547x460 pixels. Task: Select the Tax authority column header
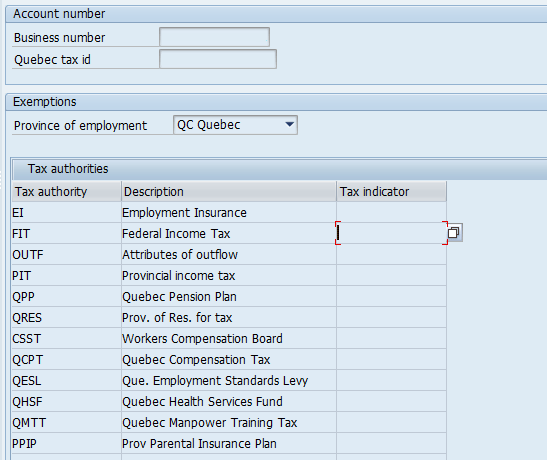pyautogui.click(x=66, y=191)
